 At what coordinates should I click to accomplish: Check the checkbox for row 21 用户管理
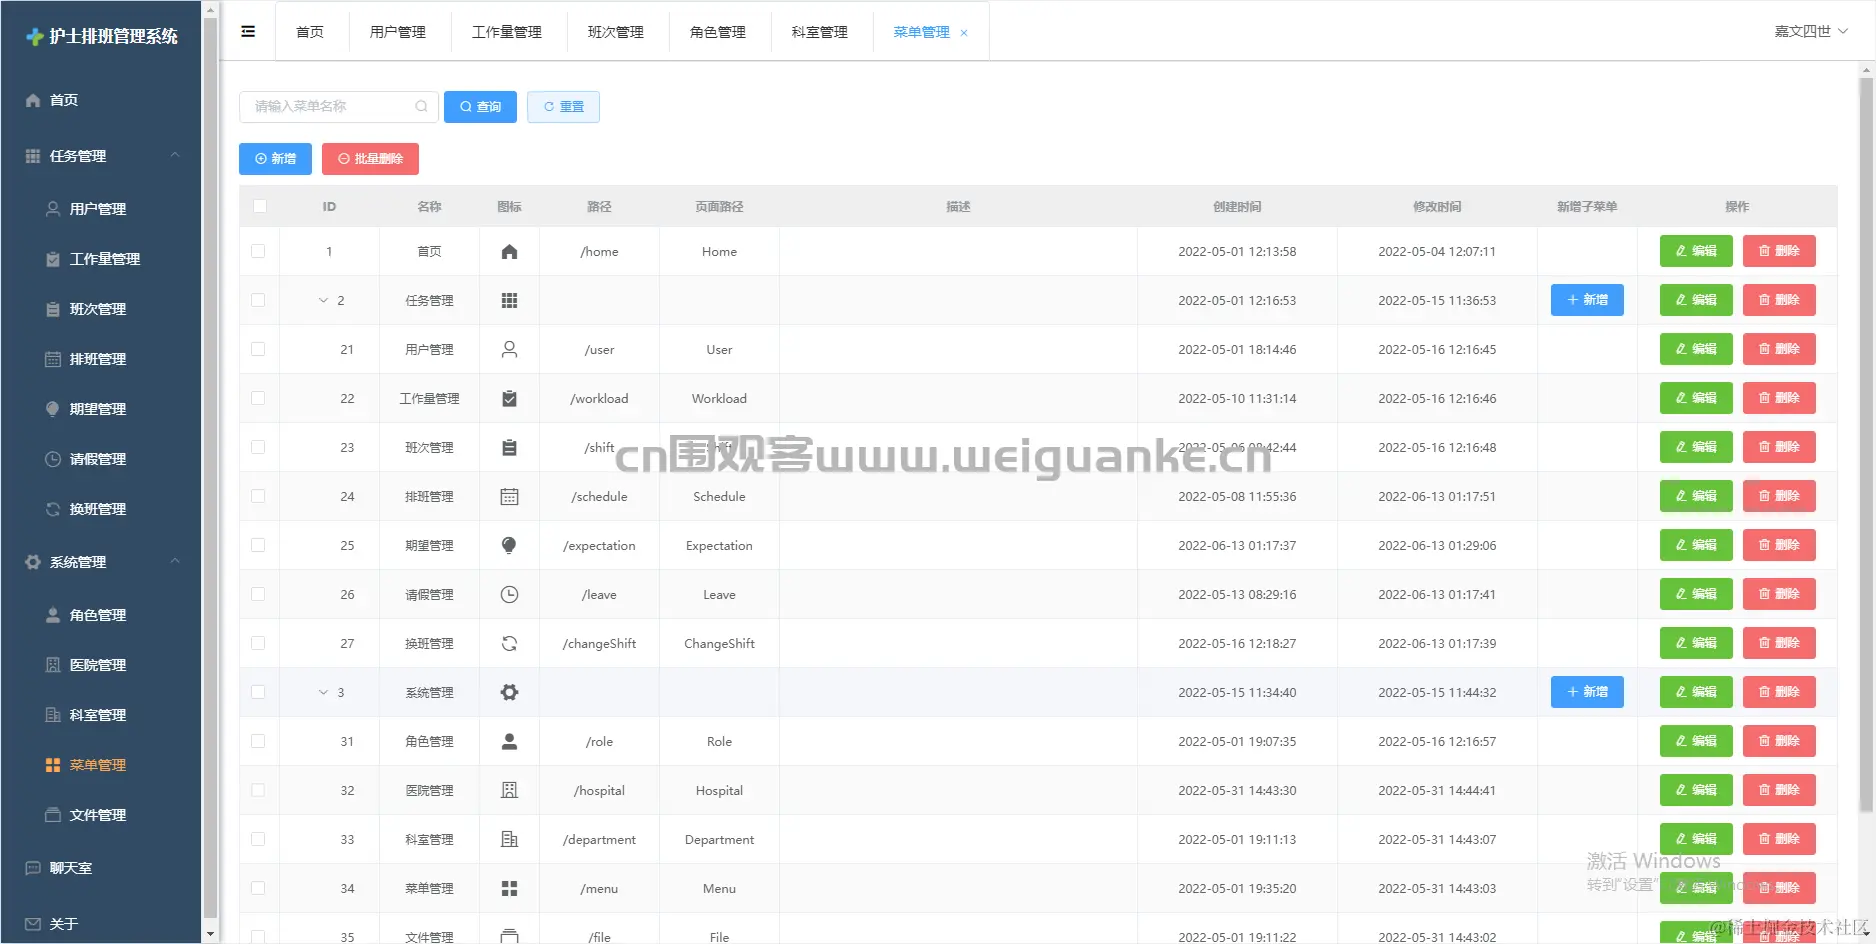click(258, 349)
